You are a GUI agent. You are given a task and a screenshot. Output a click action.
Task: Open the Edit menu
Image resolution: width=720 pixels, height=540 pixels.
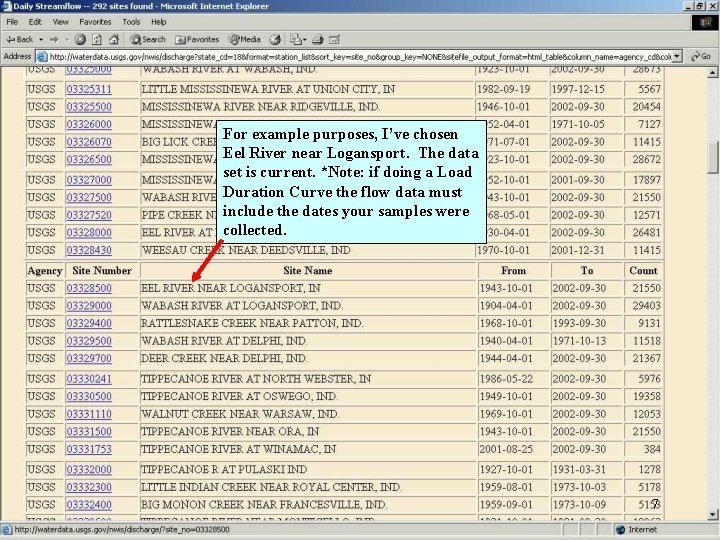click(x=35, y=22)
